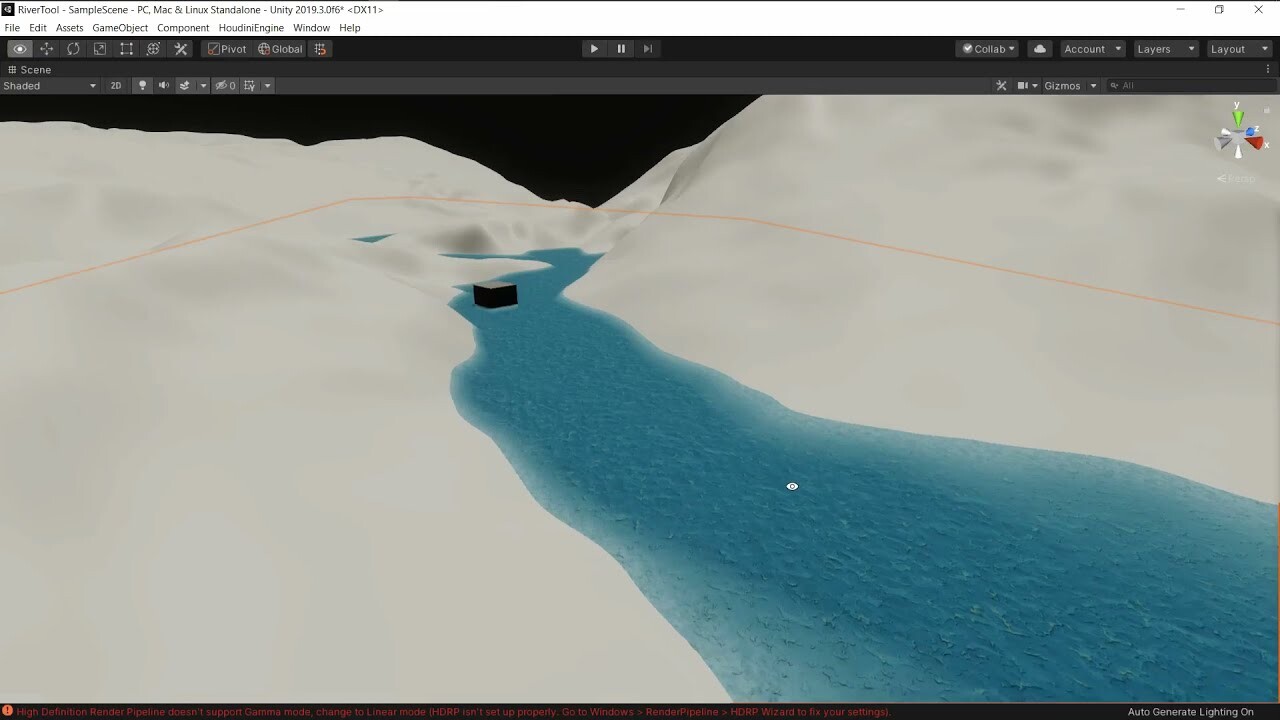Open the Shaded draw mode dropdown
The width and height of the screenshot is (1280, 720).
(50, 85)
